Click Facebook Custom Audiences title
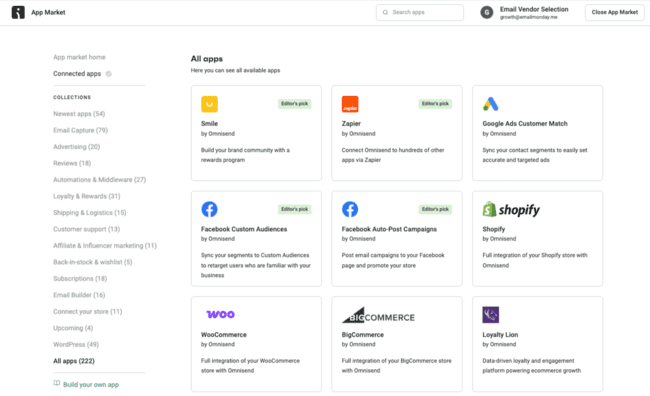The width and height of the screenshot is (650, 396). tap(244, 229)
